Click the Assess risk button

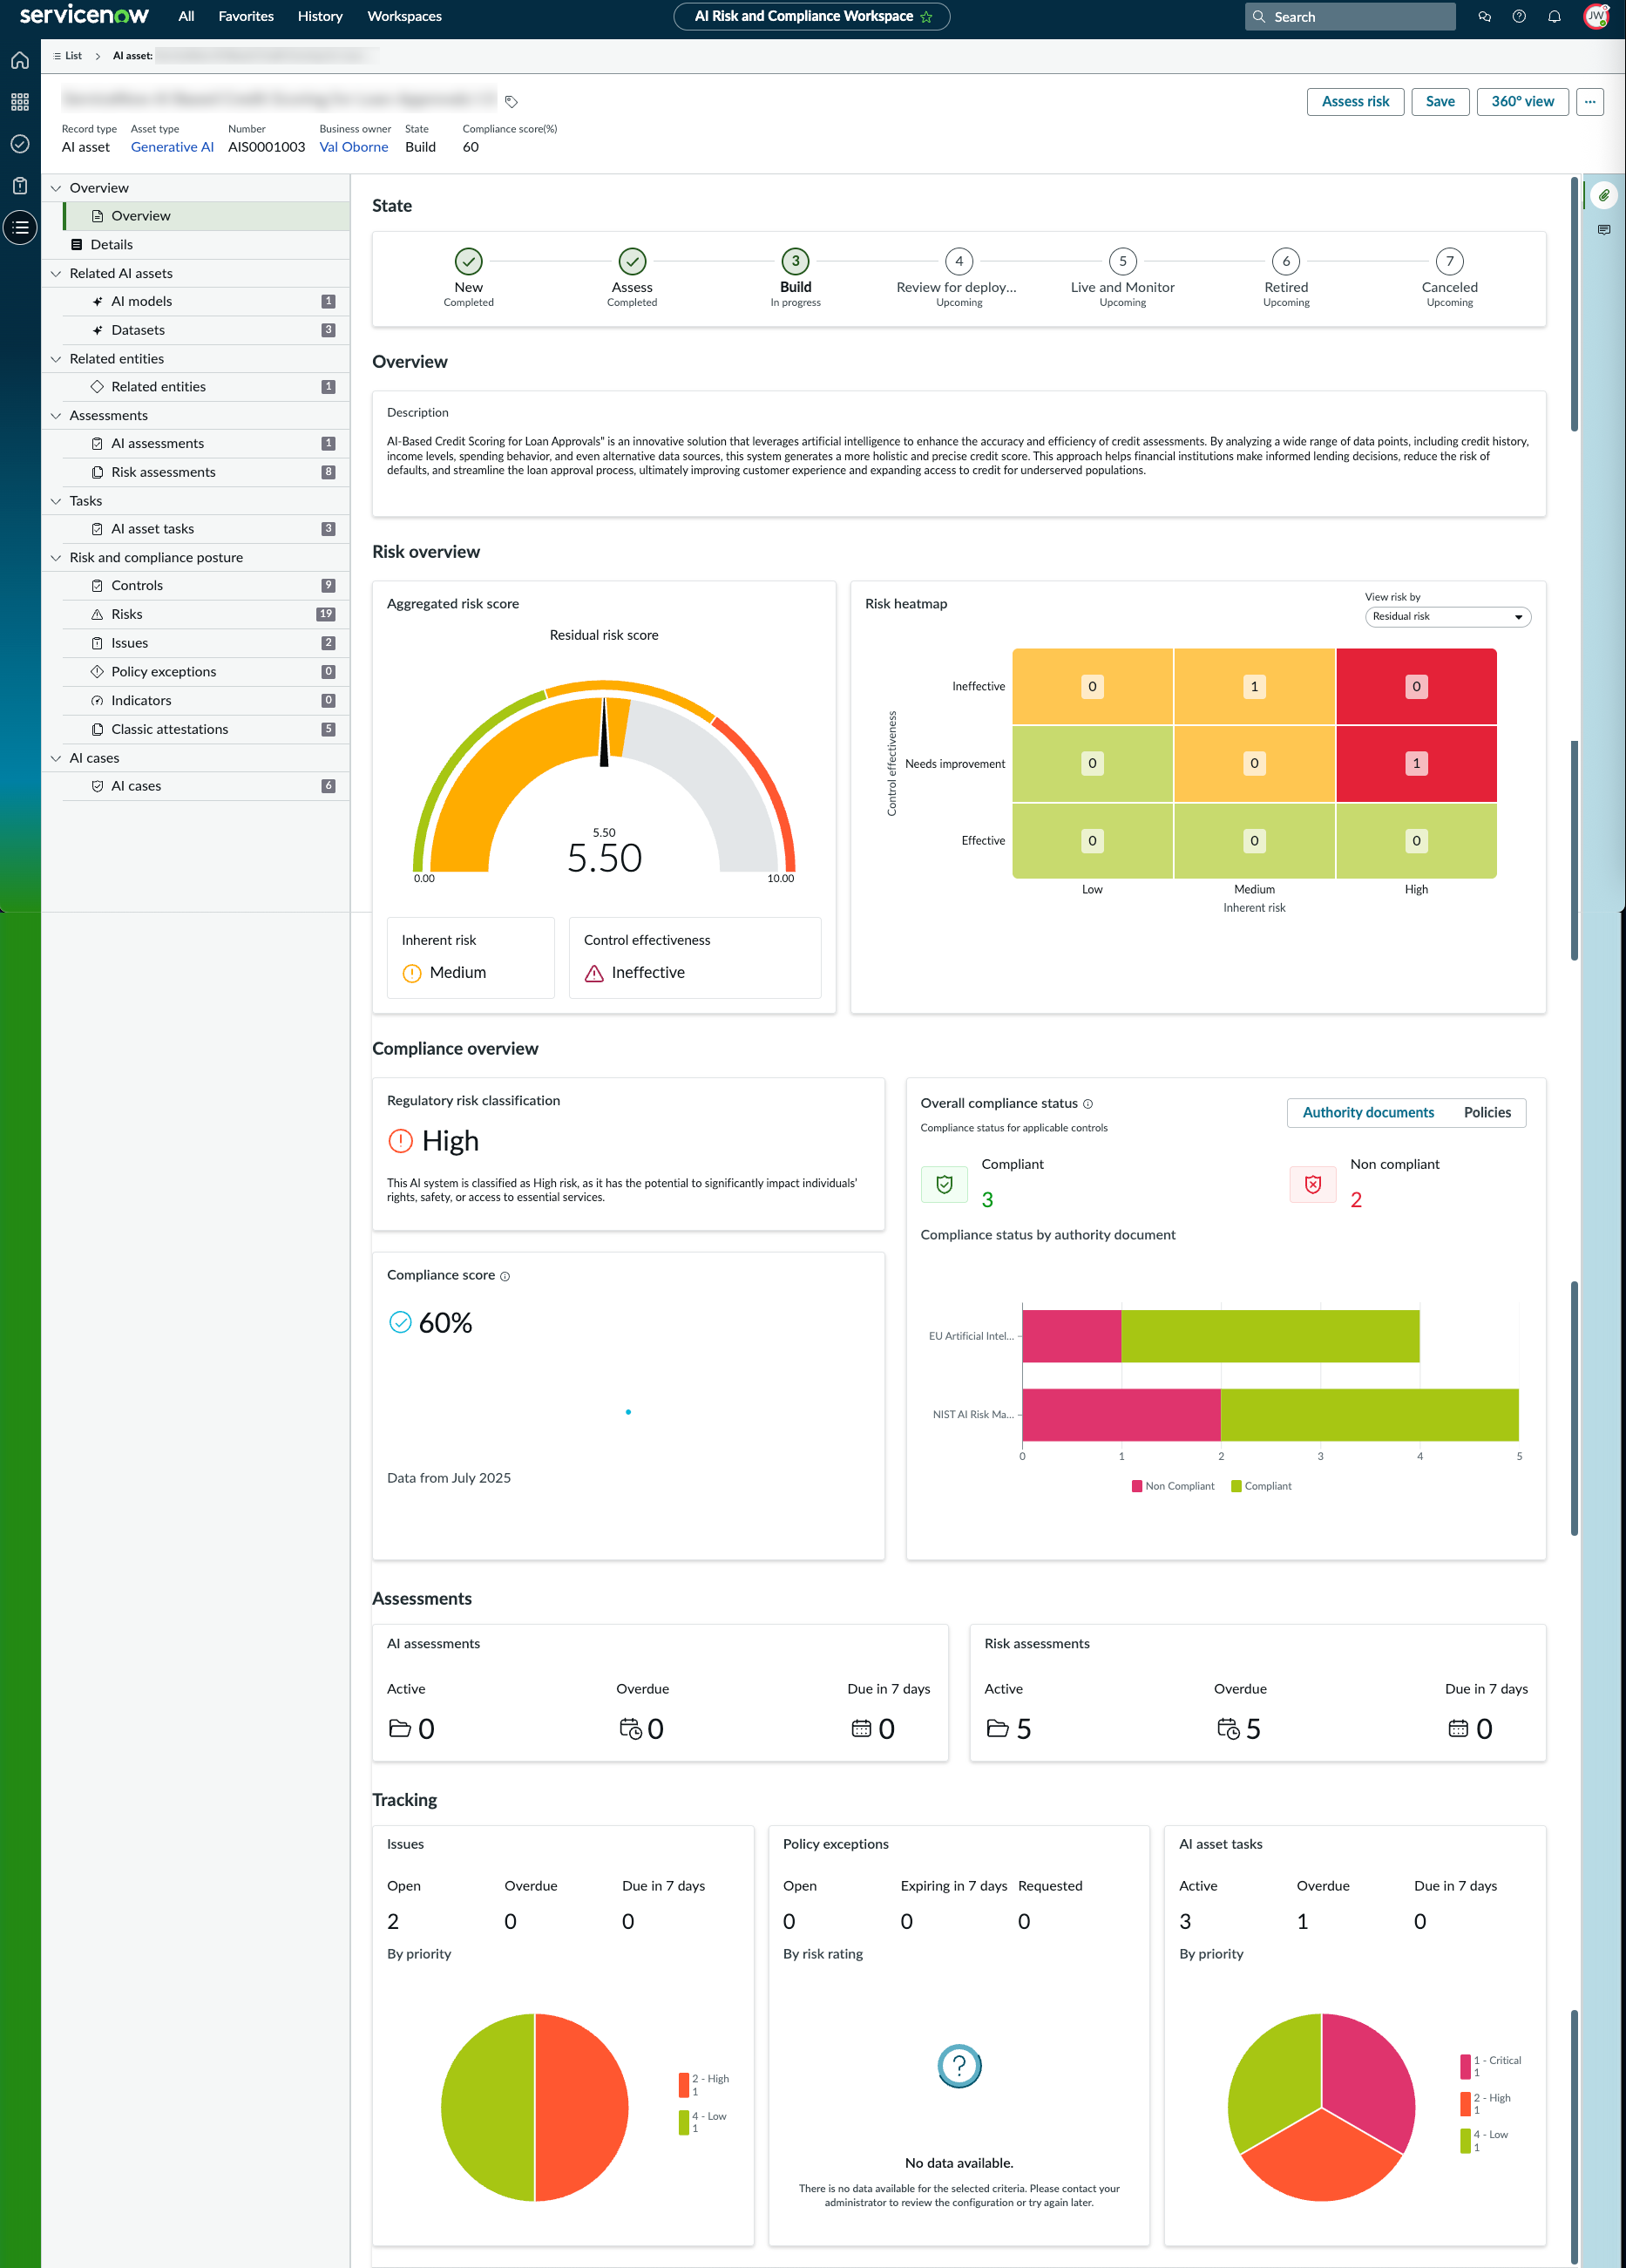click(1355, 101)
